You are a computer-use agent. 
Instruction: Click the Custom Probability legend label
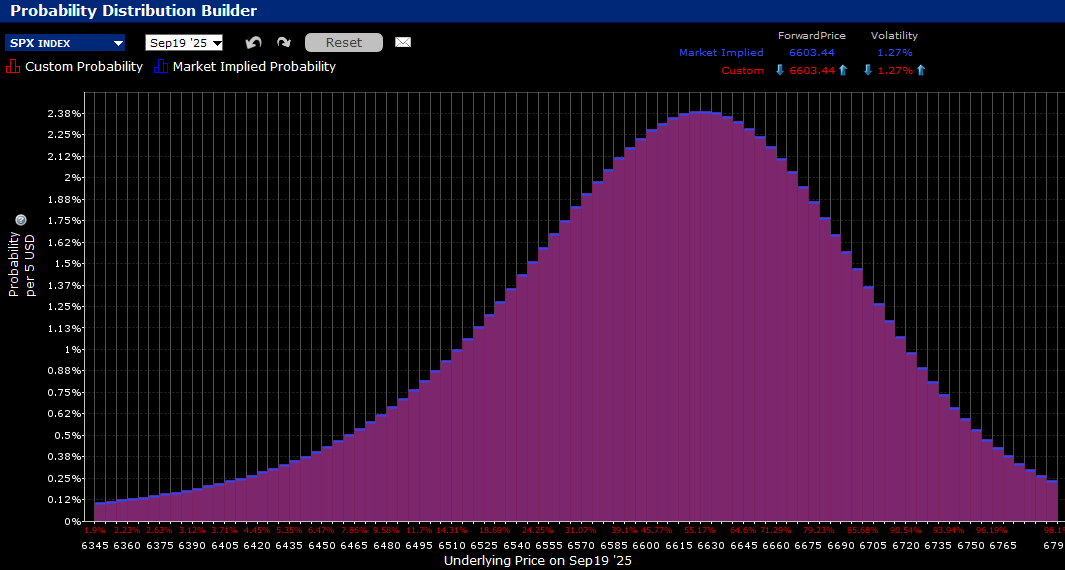point(84,67)
